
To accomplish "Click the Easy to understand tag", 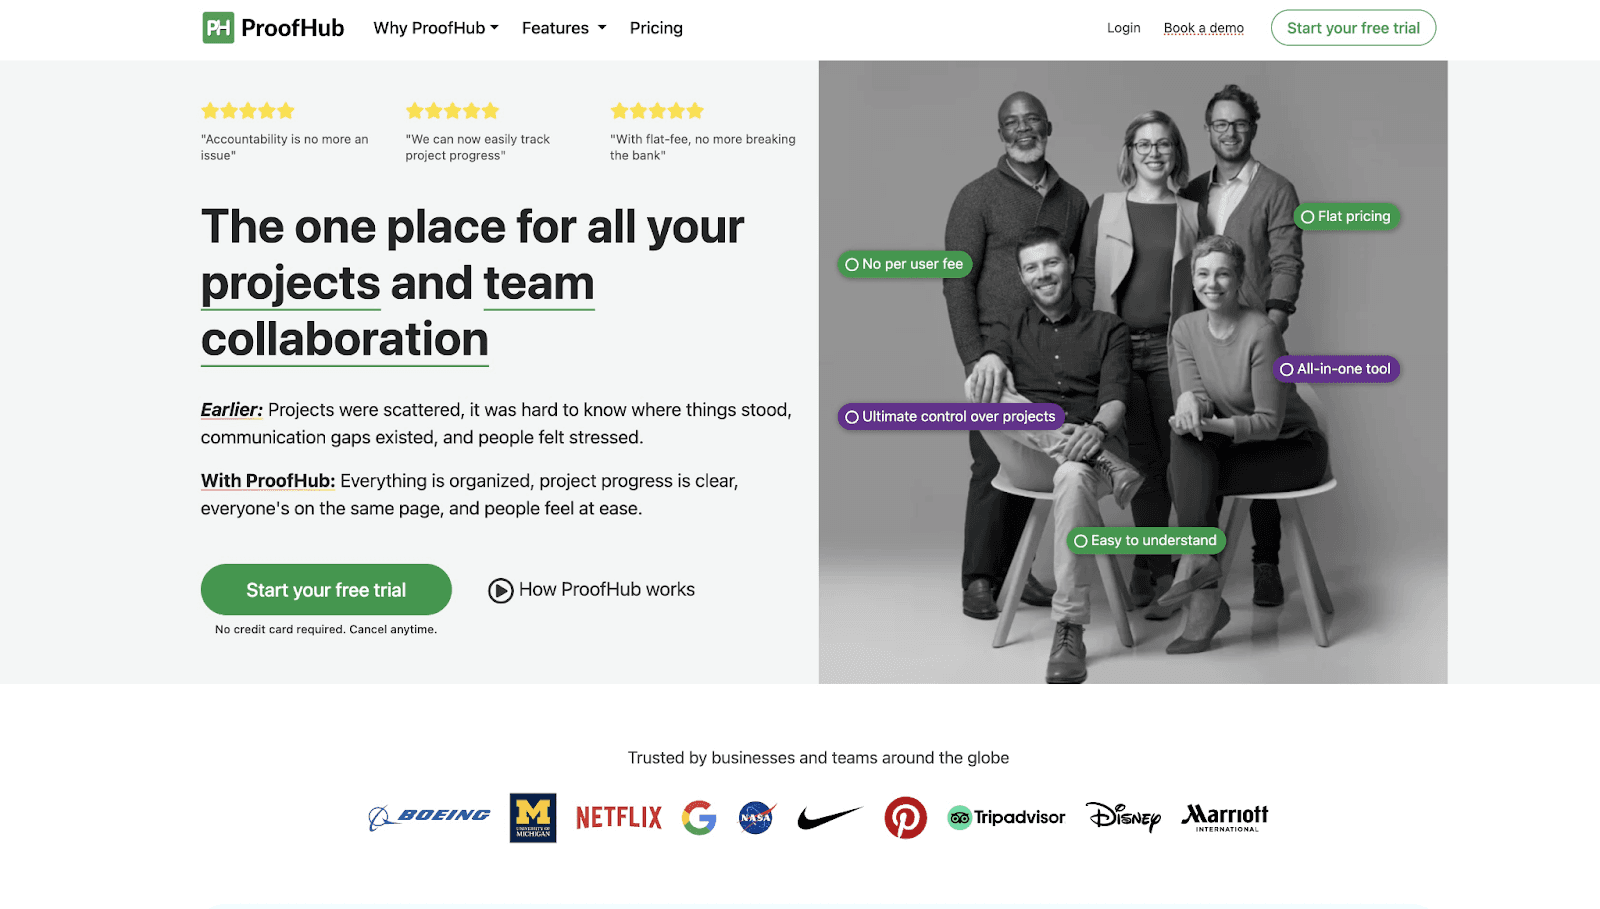I will tap(1146, 541).
